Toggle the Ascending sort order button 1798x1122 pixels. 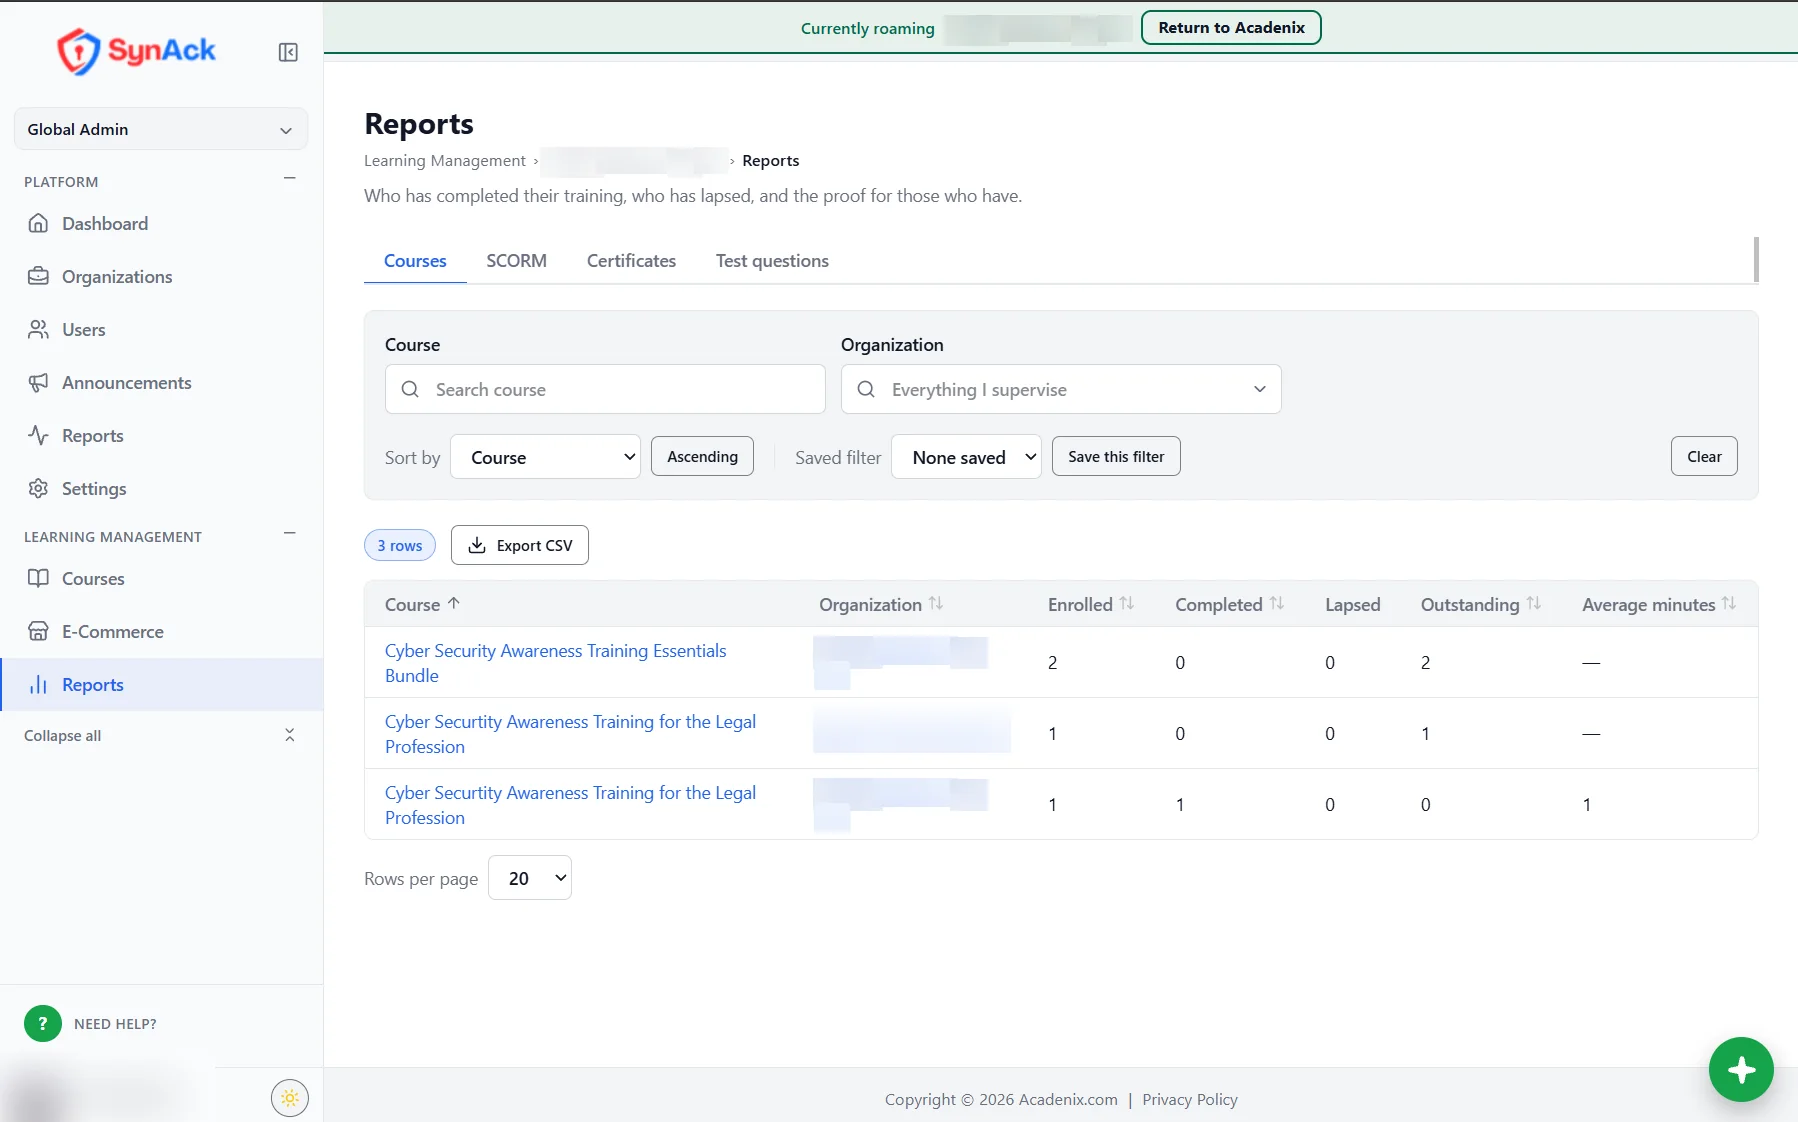pos(702,456)
